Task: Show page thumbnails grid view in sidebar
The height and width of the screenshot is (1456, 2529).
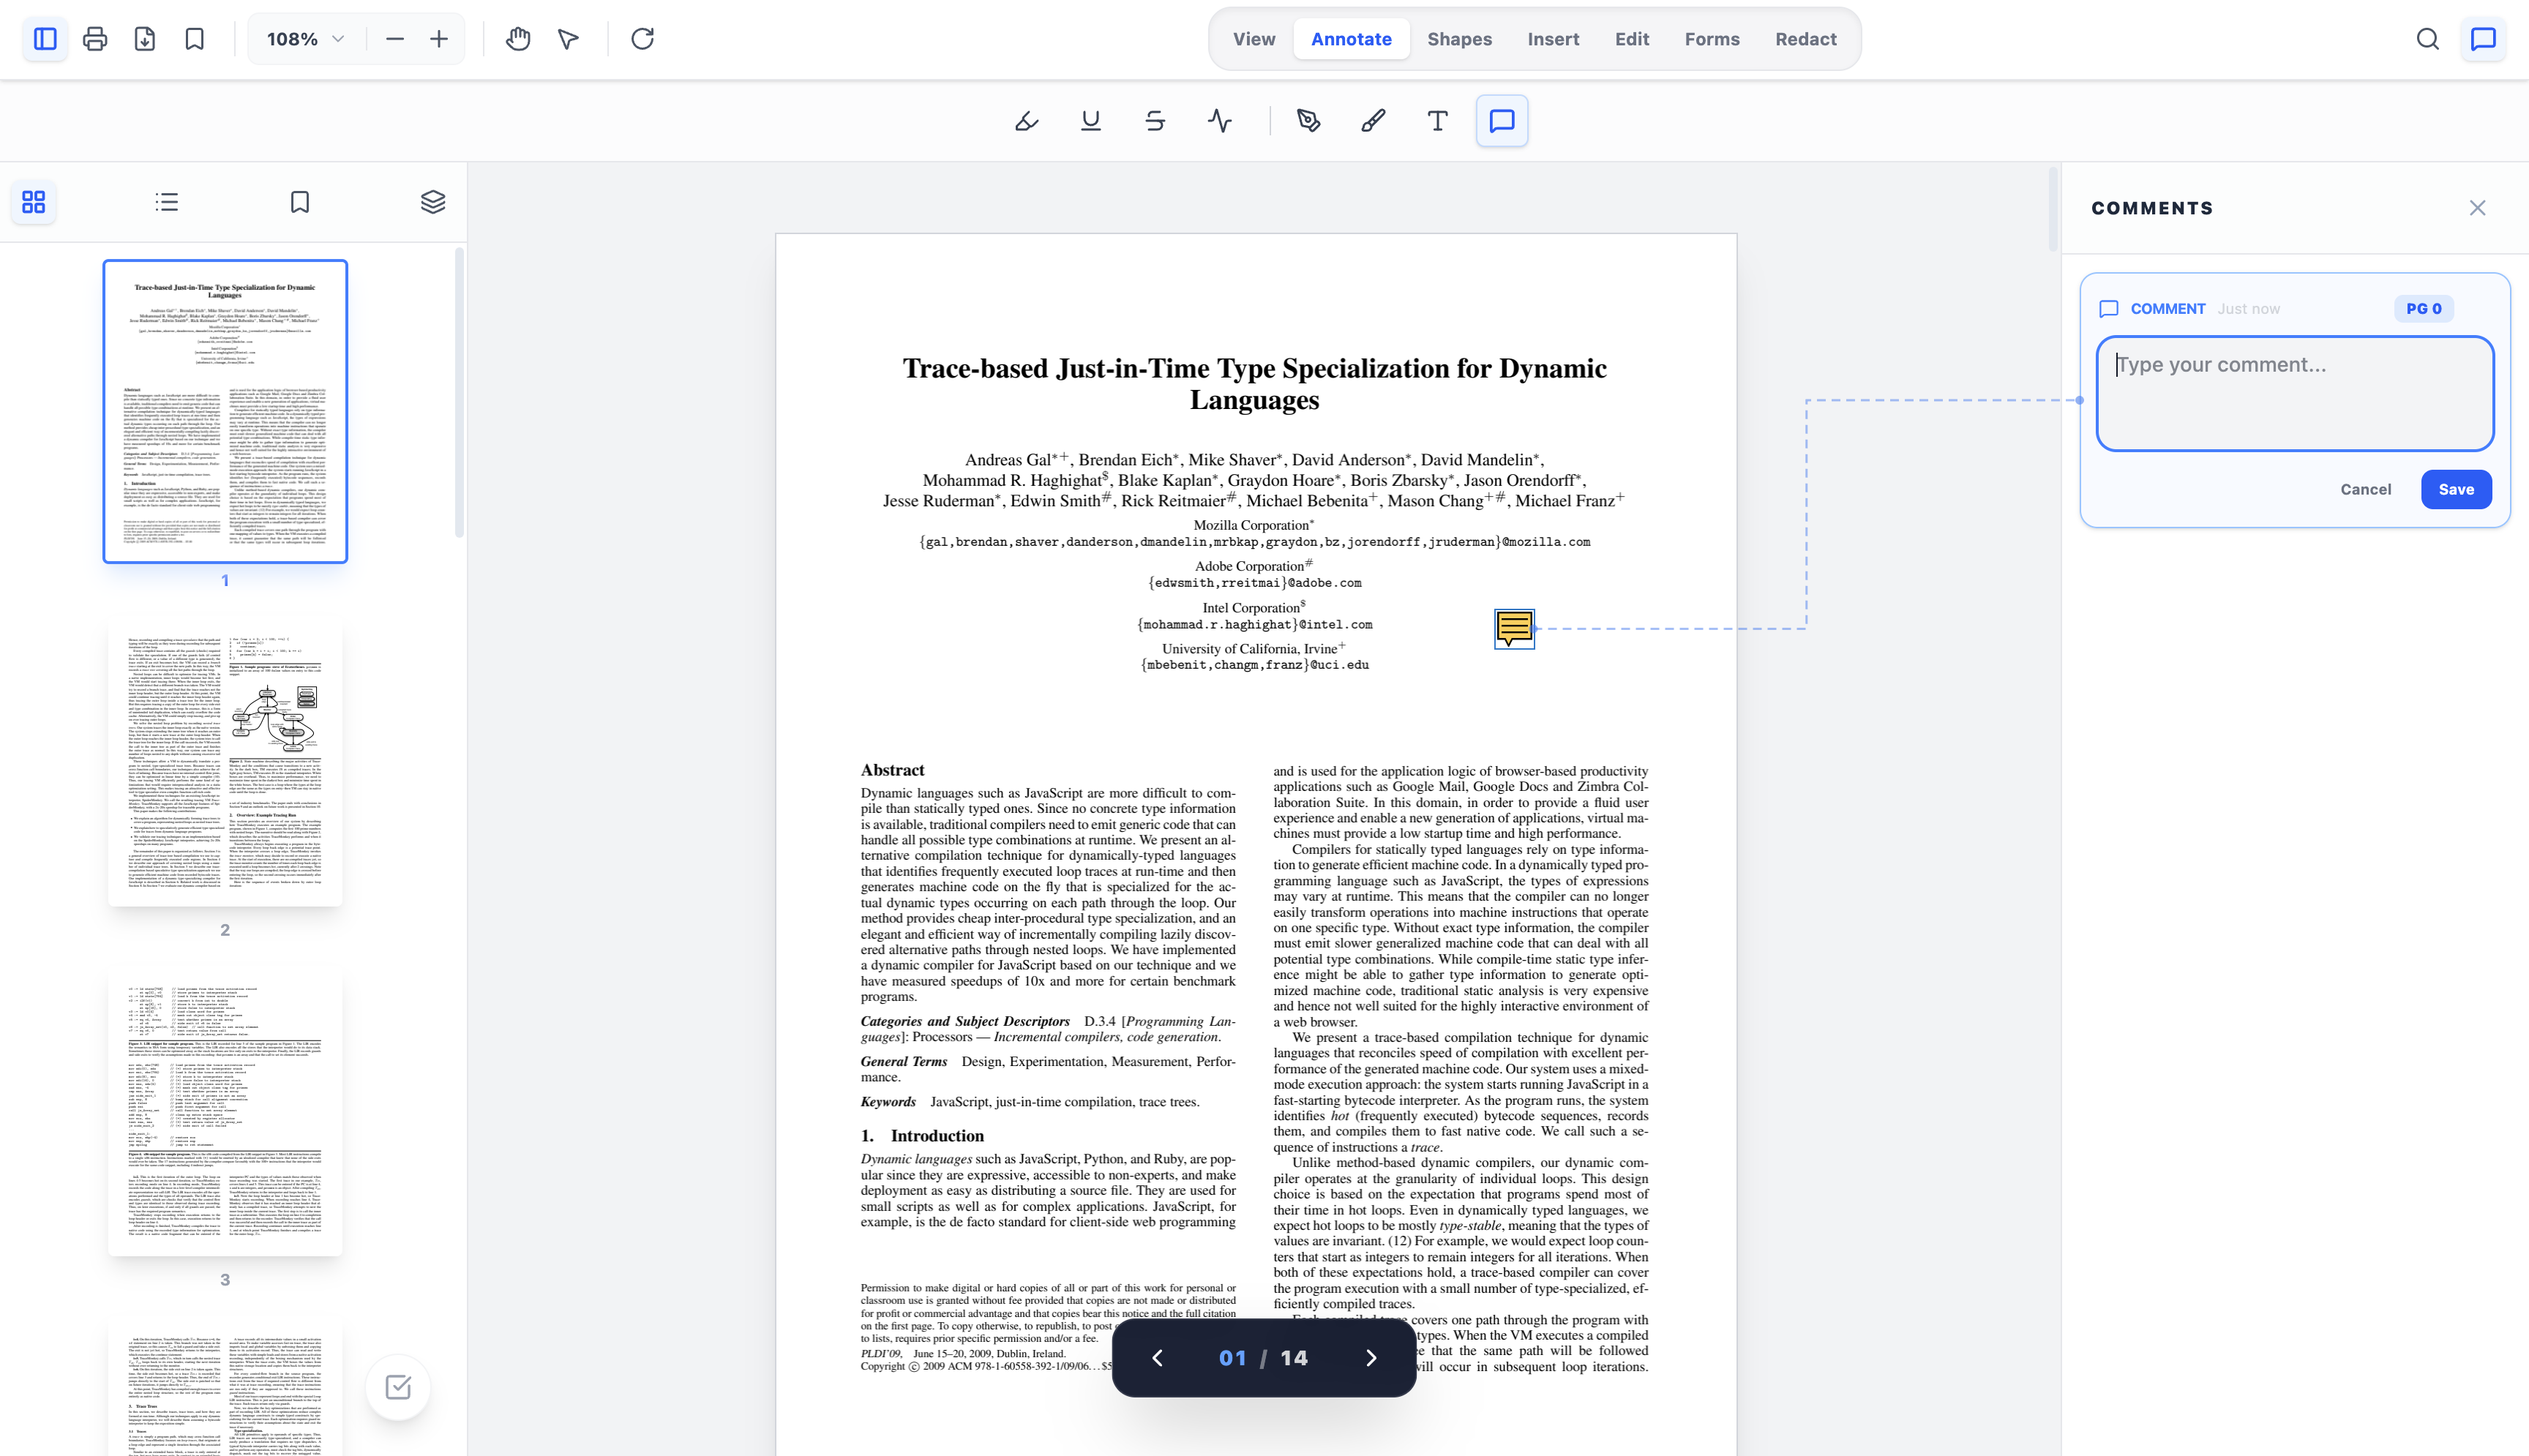Action: (34, 202)
